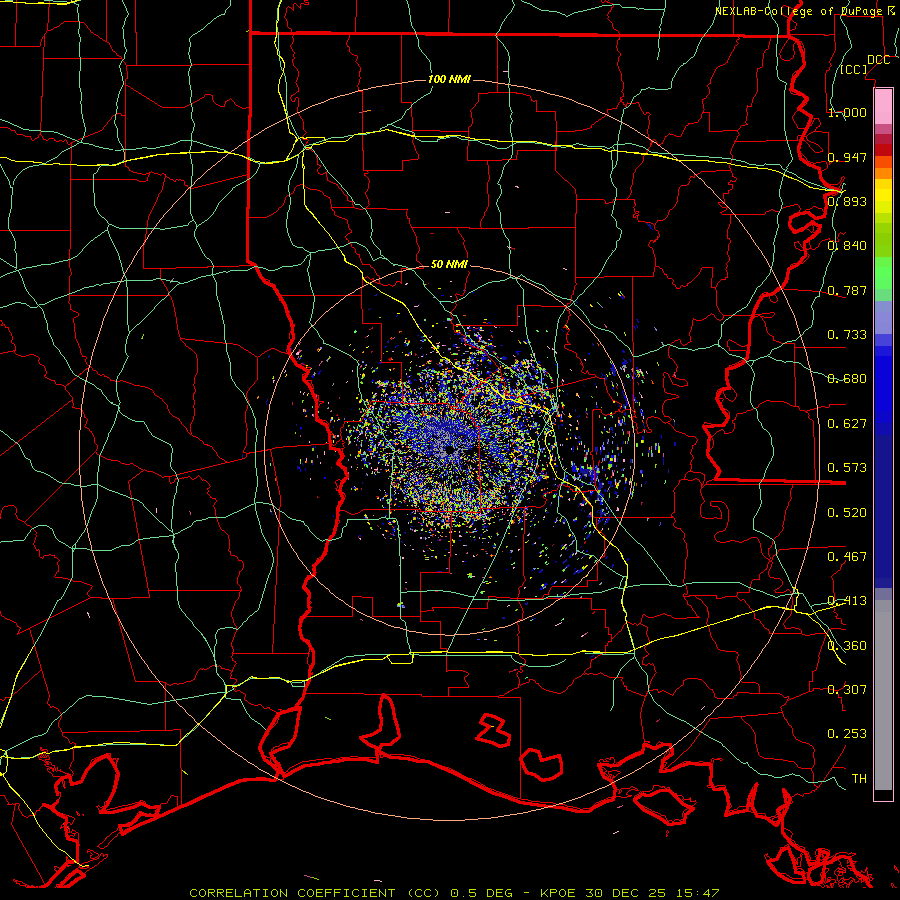This screenshot has width=900, height=900.
Task: Select the 0.947 value on the color scale
Action: pos(847,157)
